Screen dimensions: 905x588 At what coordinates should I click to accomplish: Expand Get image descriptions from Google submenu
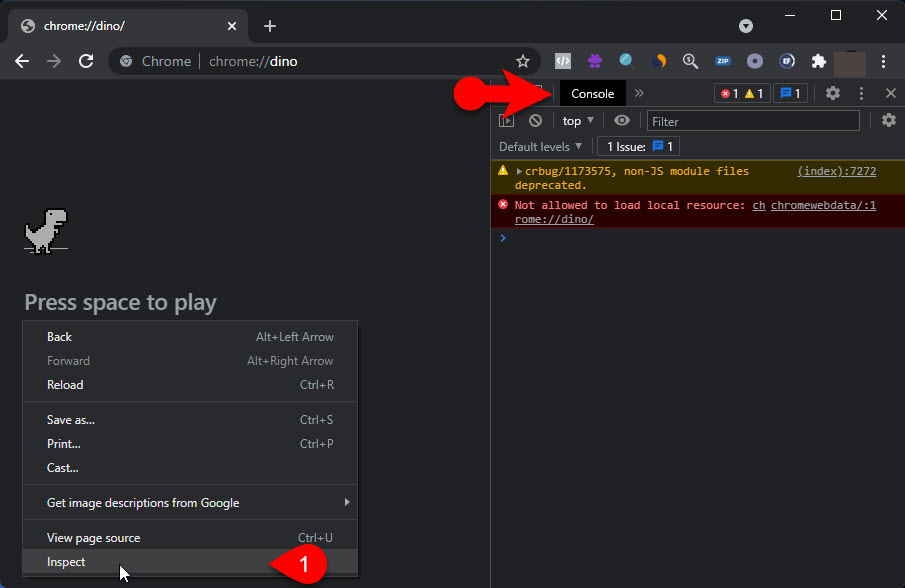pos(190,503)
